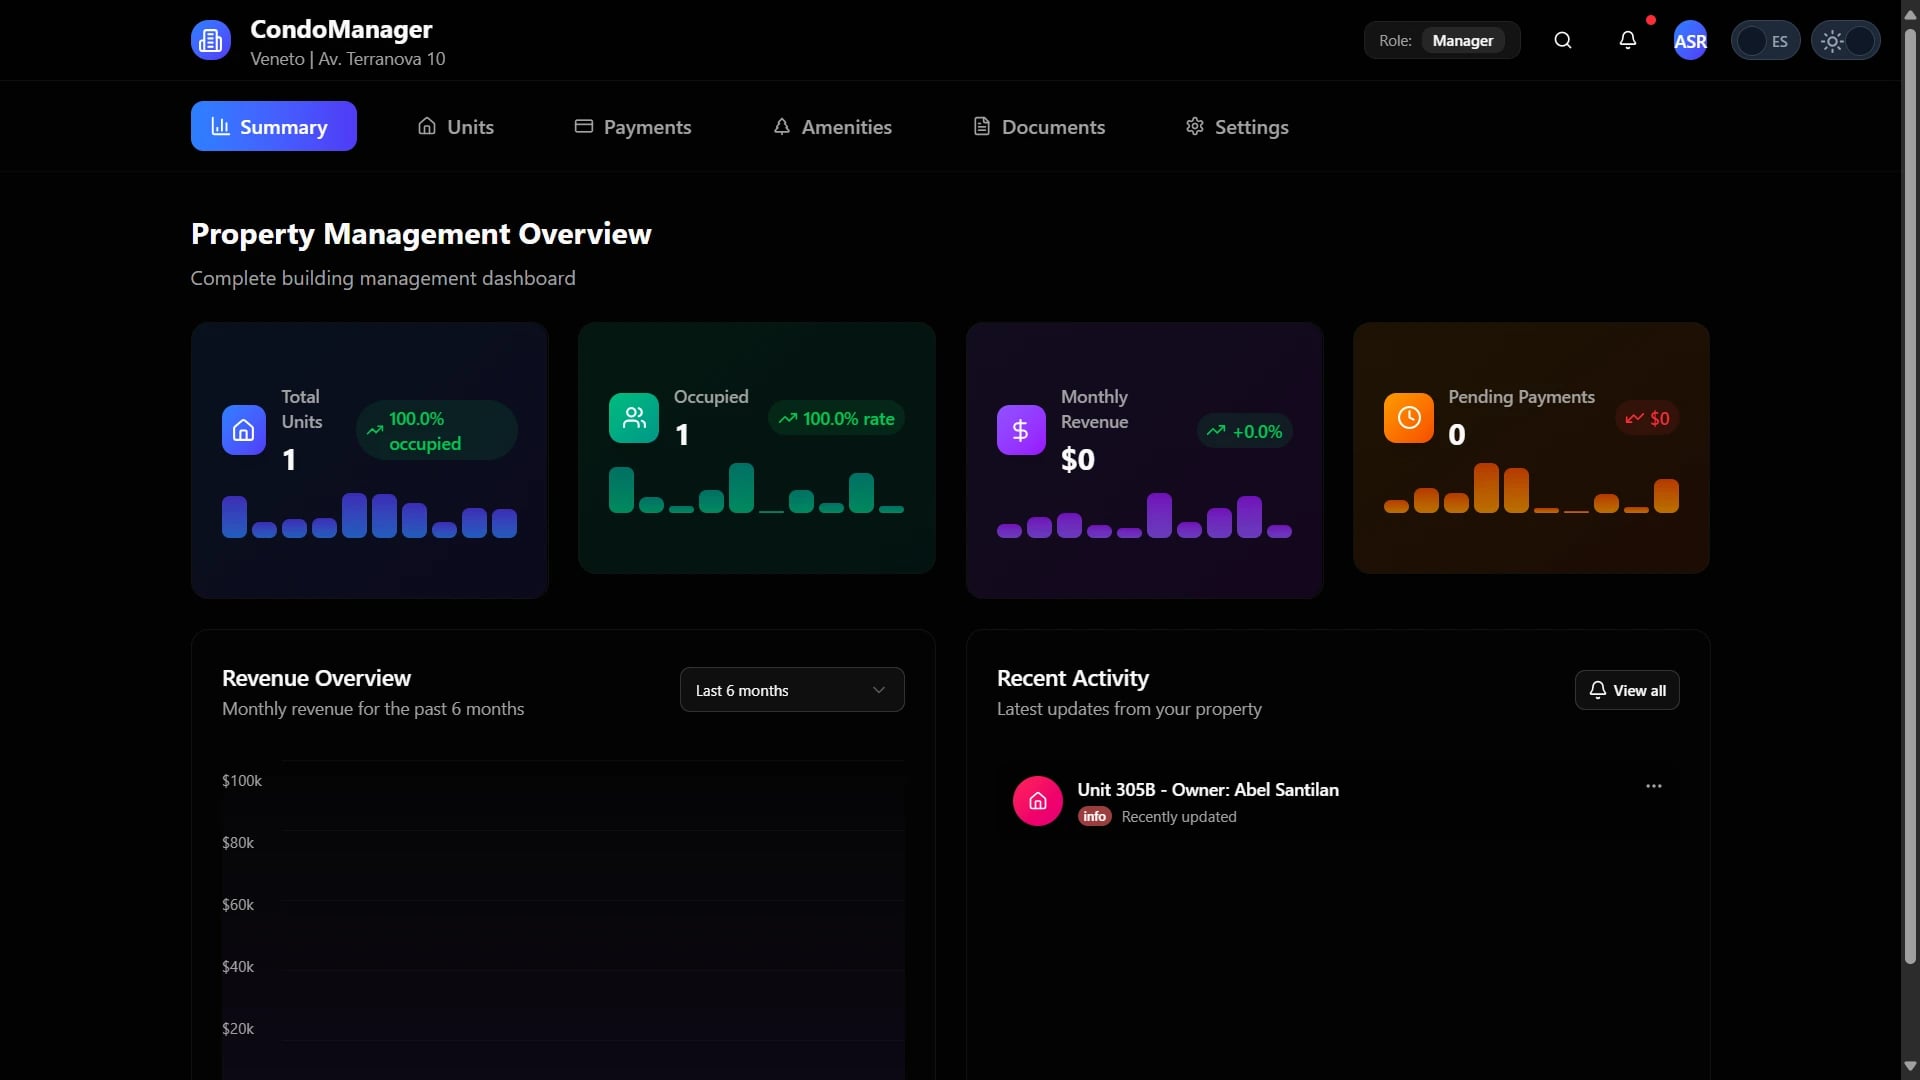Switch to the Payments tab

[x=632, y=126]
